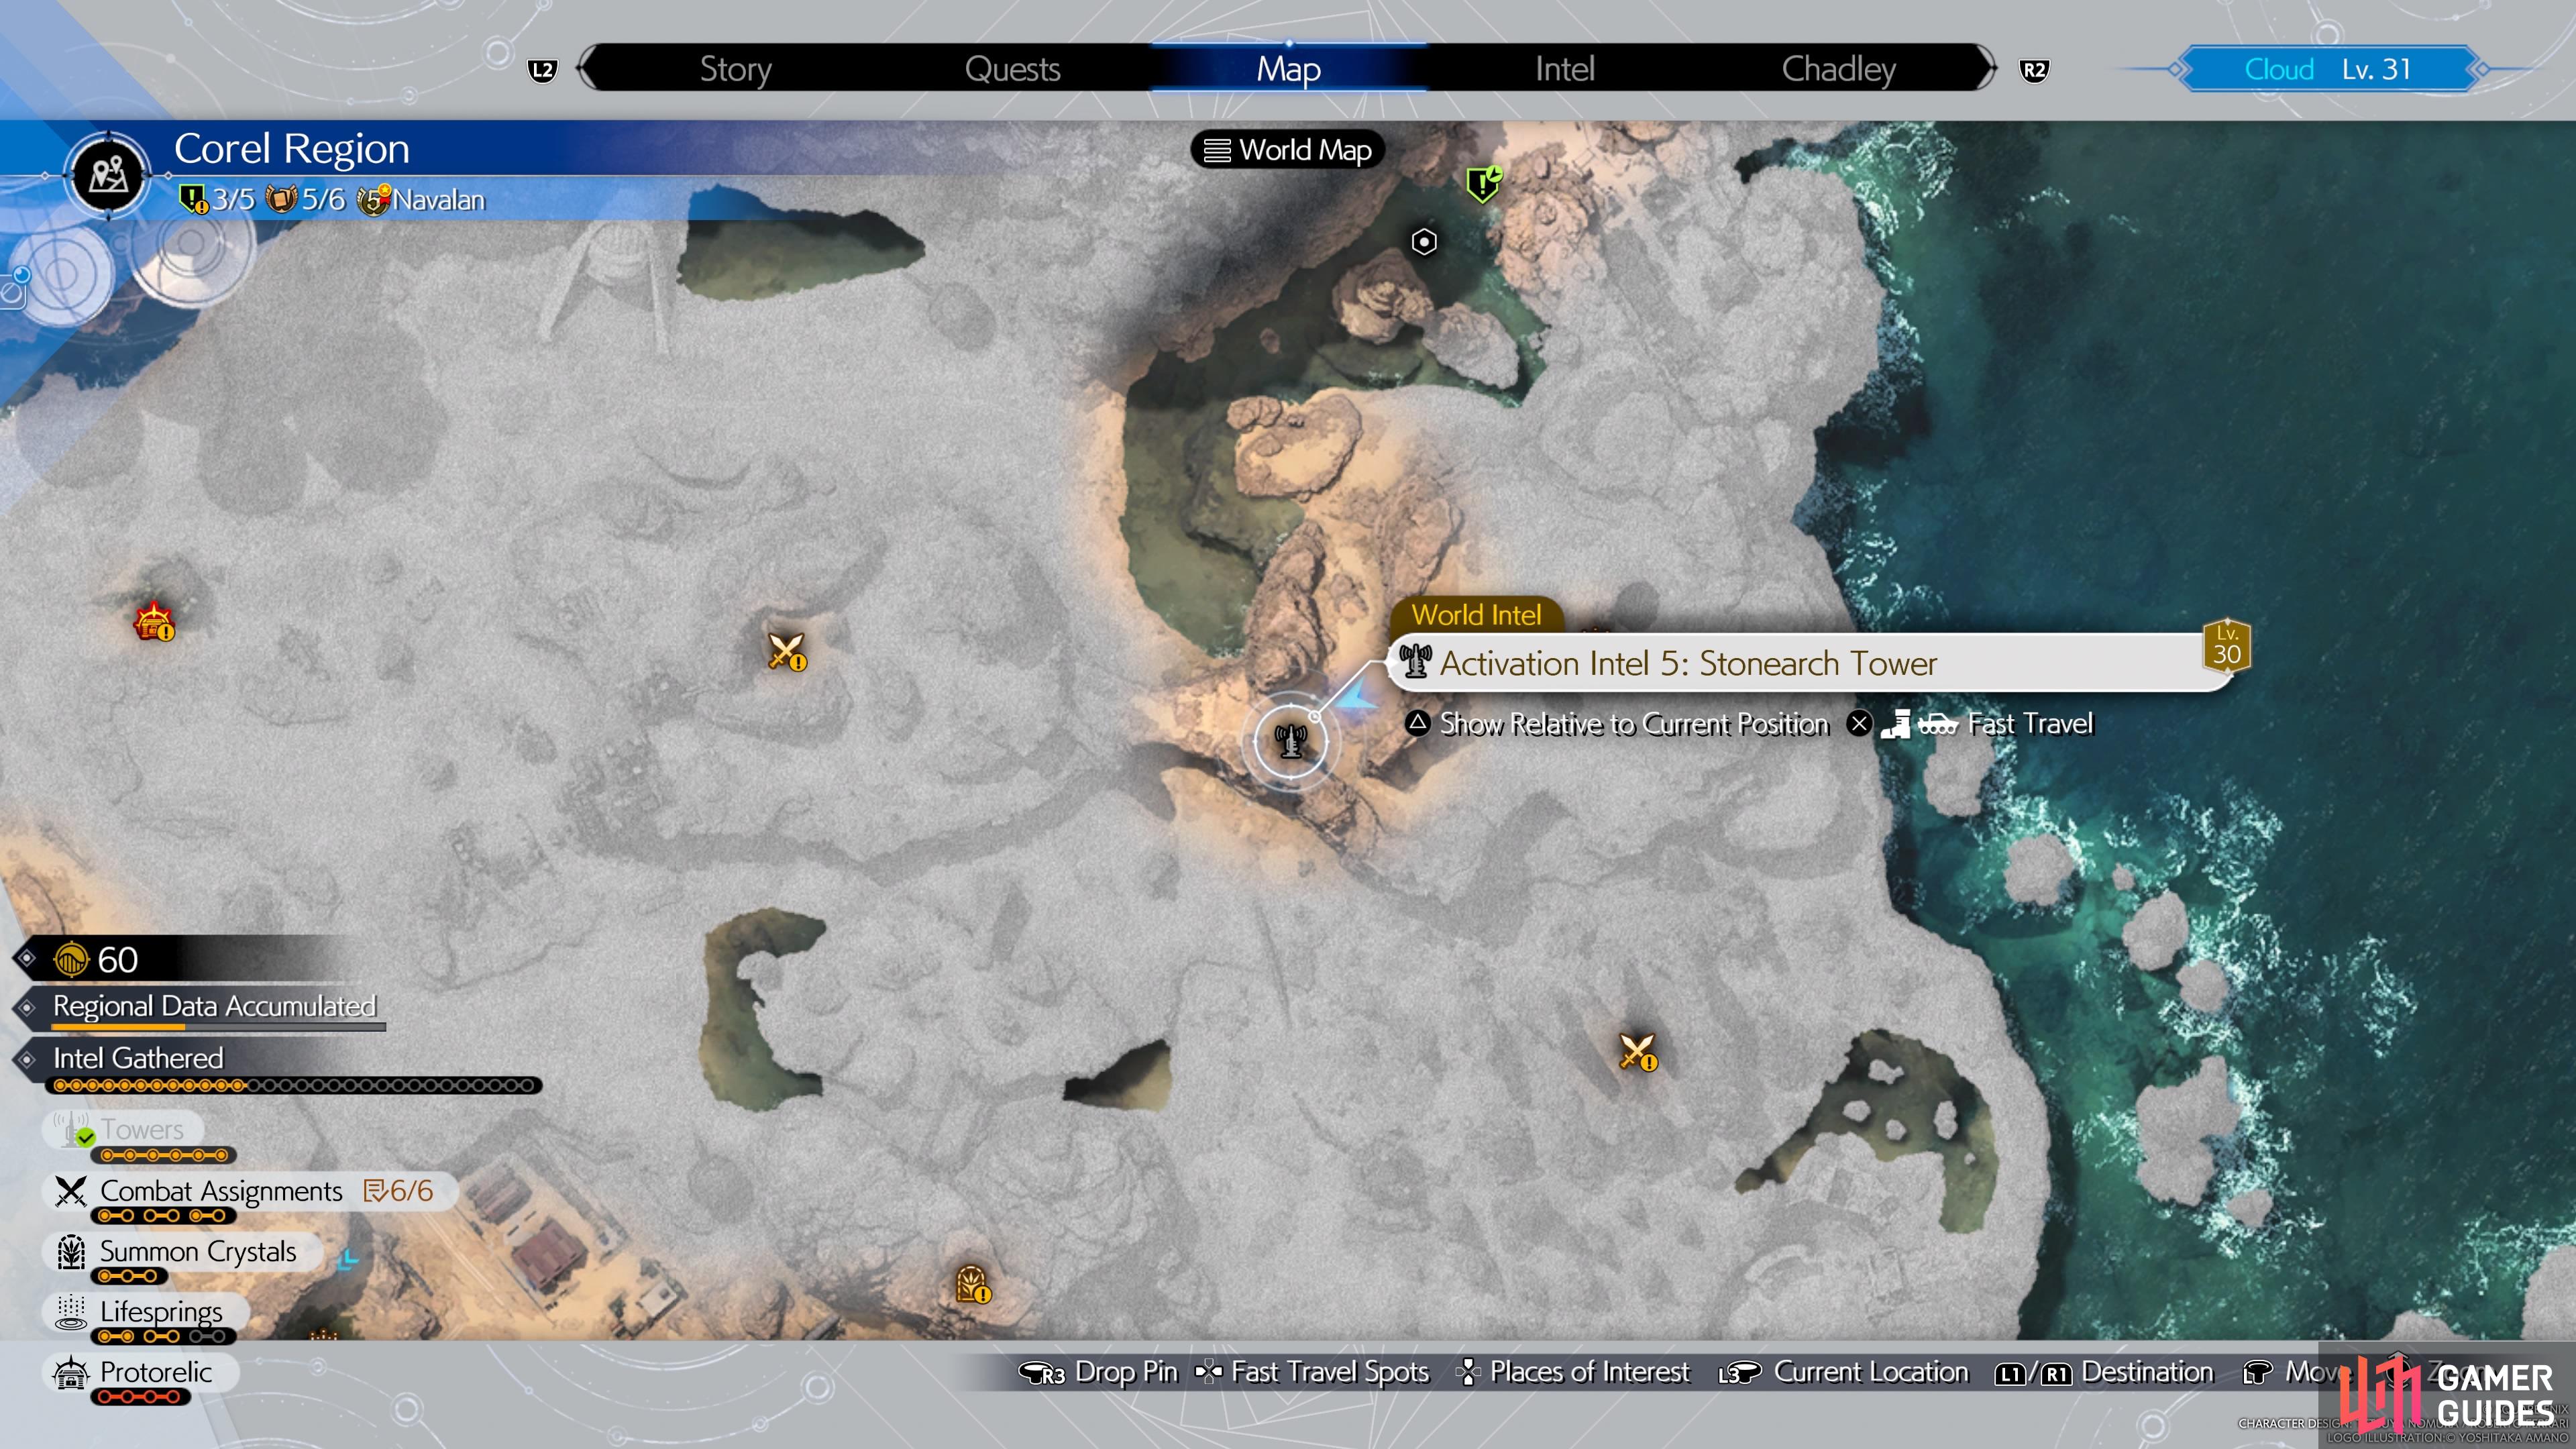Screen dimensions: 2576x1449
Task: Click the Intel Gathered progress bar
Action: click(294, 1085)
